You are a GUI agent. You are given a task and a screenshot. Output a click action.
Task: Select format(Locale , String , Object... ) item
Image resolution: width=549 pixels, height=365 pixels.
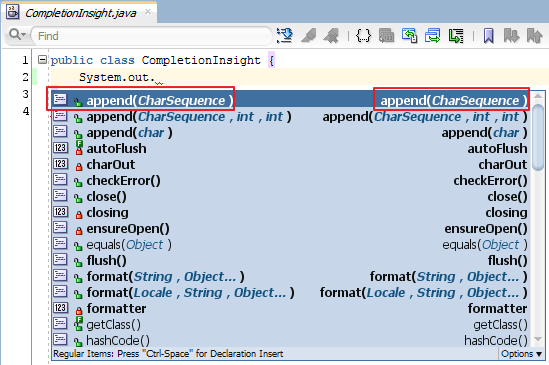point(290,292)
